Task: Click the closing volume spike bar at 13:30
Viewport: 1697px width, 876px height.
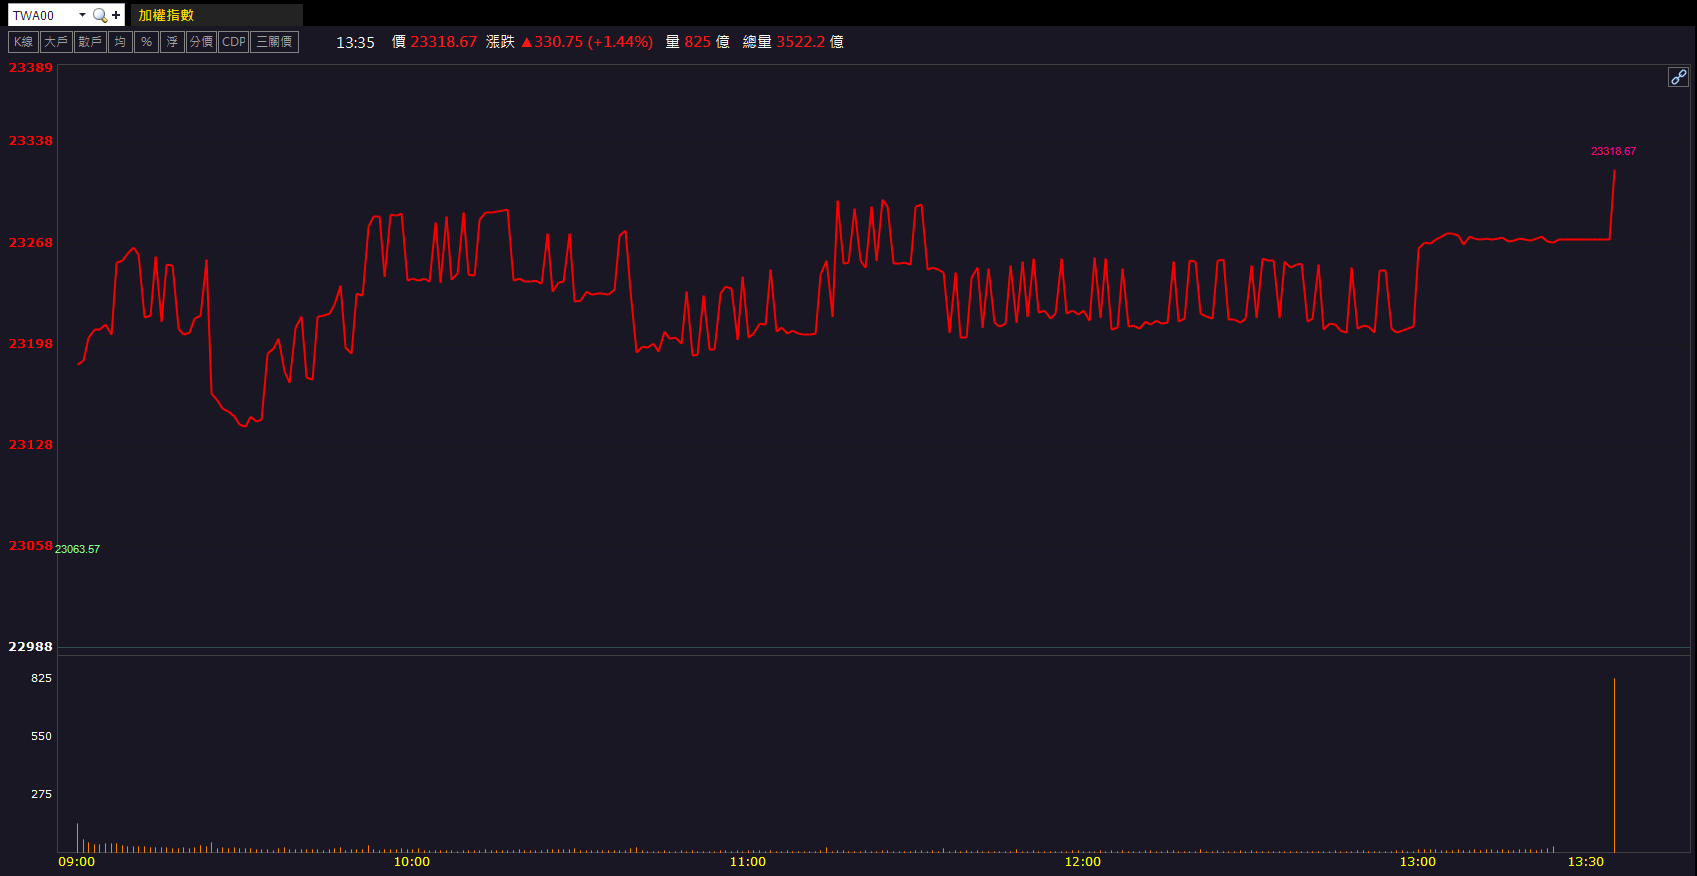Action: (1614, 765)
